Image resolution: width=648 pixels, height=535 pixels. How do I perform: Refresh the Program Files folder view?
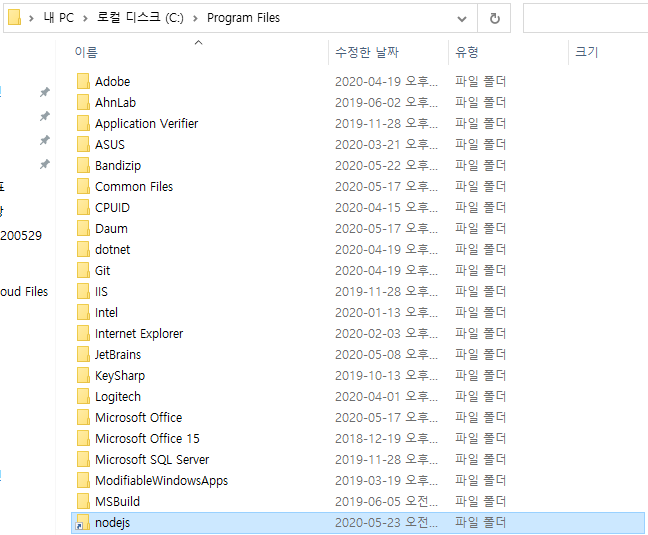494,18
